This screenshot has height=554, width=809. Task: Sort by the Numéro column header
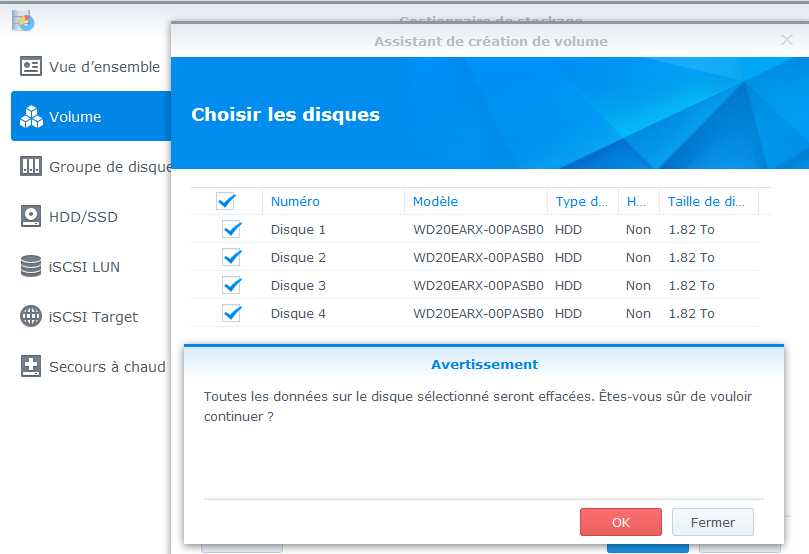tap(333, 201)
